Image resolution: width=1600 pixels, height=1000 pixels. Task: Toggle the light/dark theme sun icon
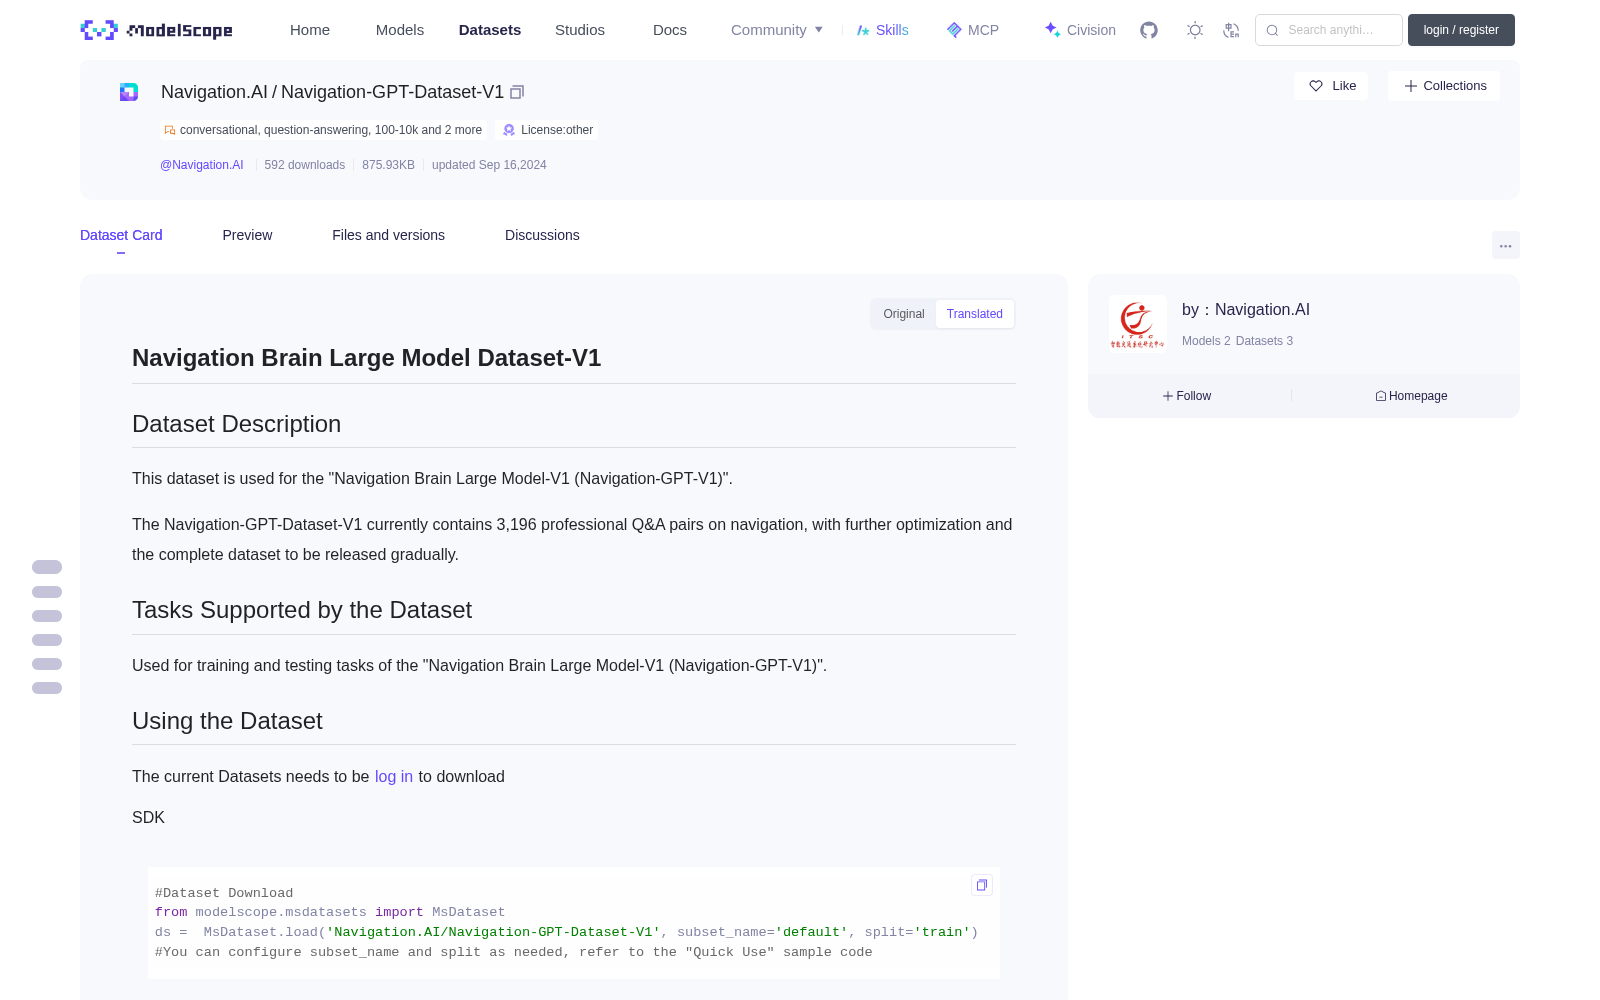pyautogui.click(x=1195, y=30)
